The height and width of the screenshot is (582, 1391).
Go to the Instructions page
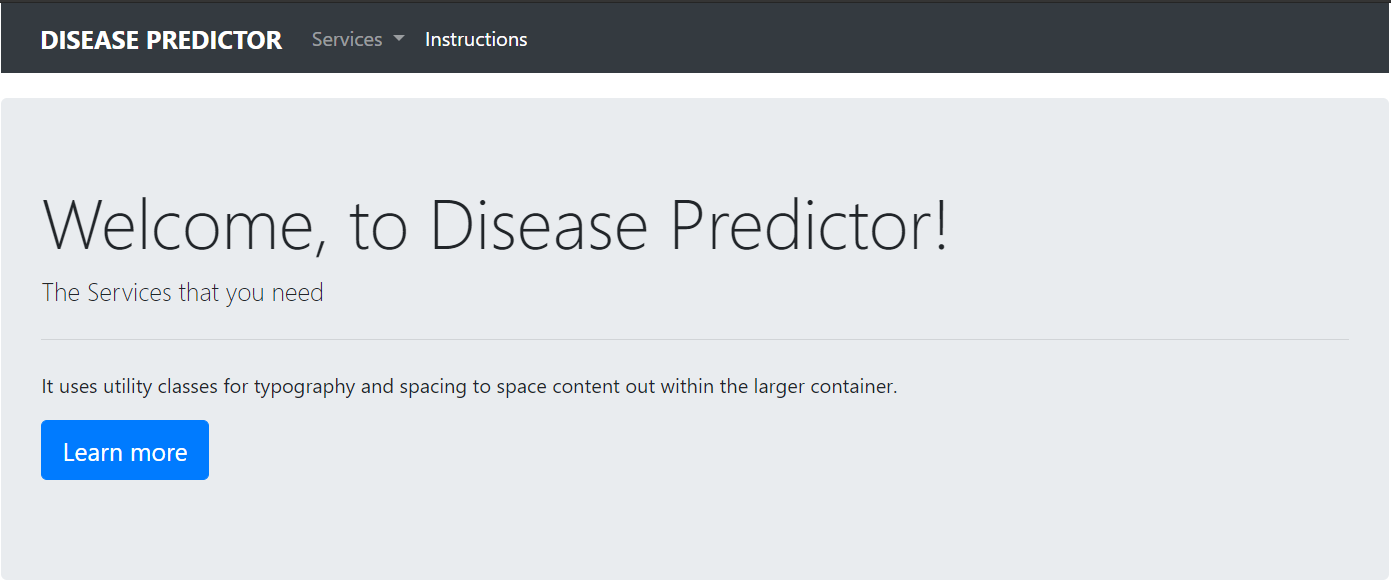(x=476, y=40)
